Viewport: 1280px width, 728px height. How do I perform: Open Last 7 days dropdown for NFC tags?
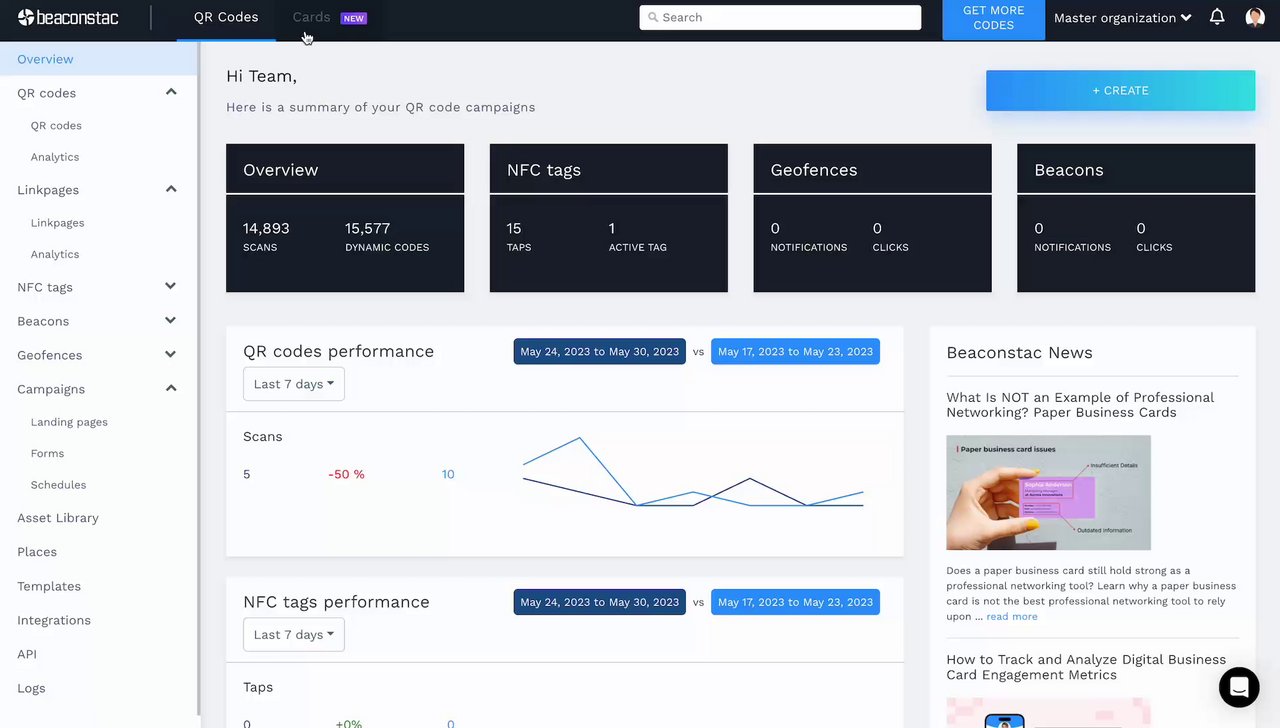pos(294,635)
